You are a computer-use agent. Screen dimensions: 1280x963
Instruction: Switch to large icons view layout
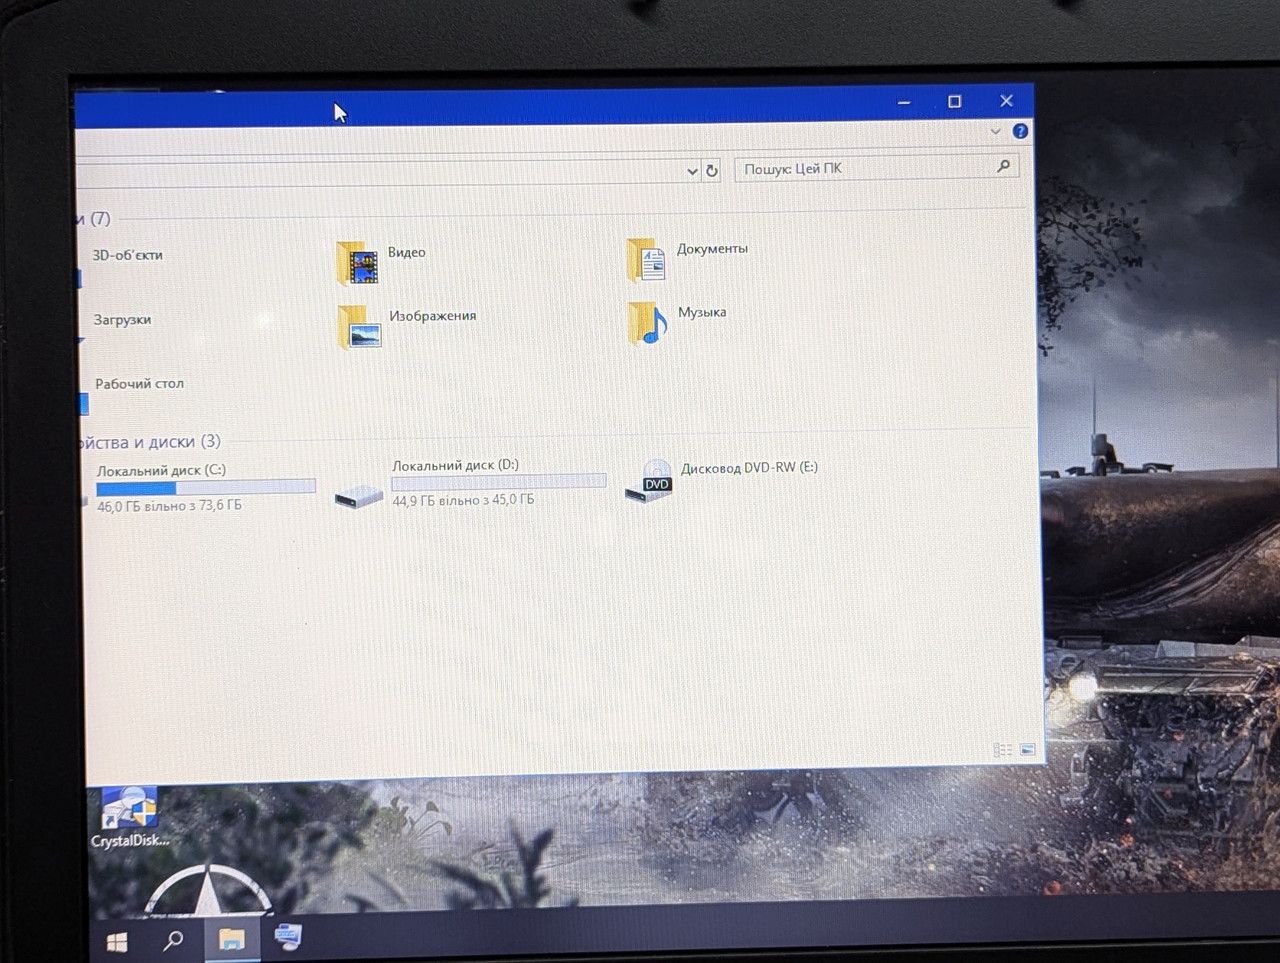(1027, 749)
